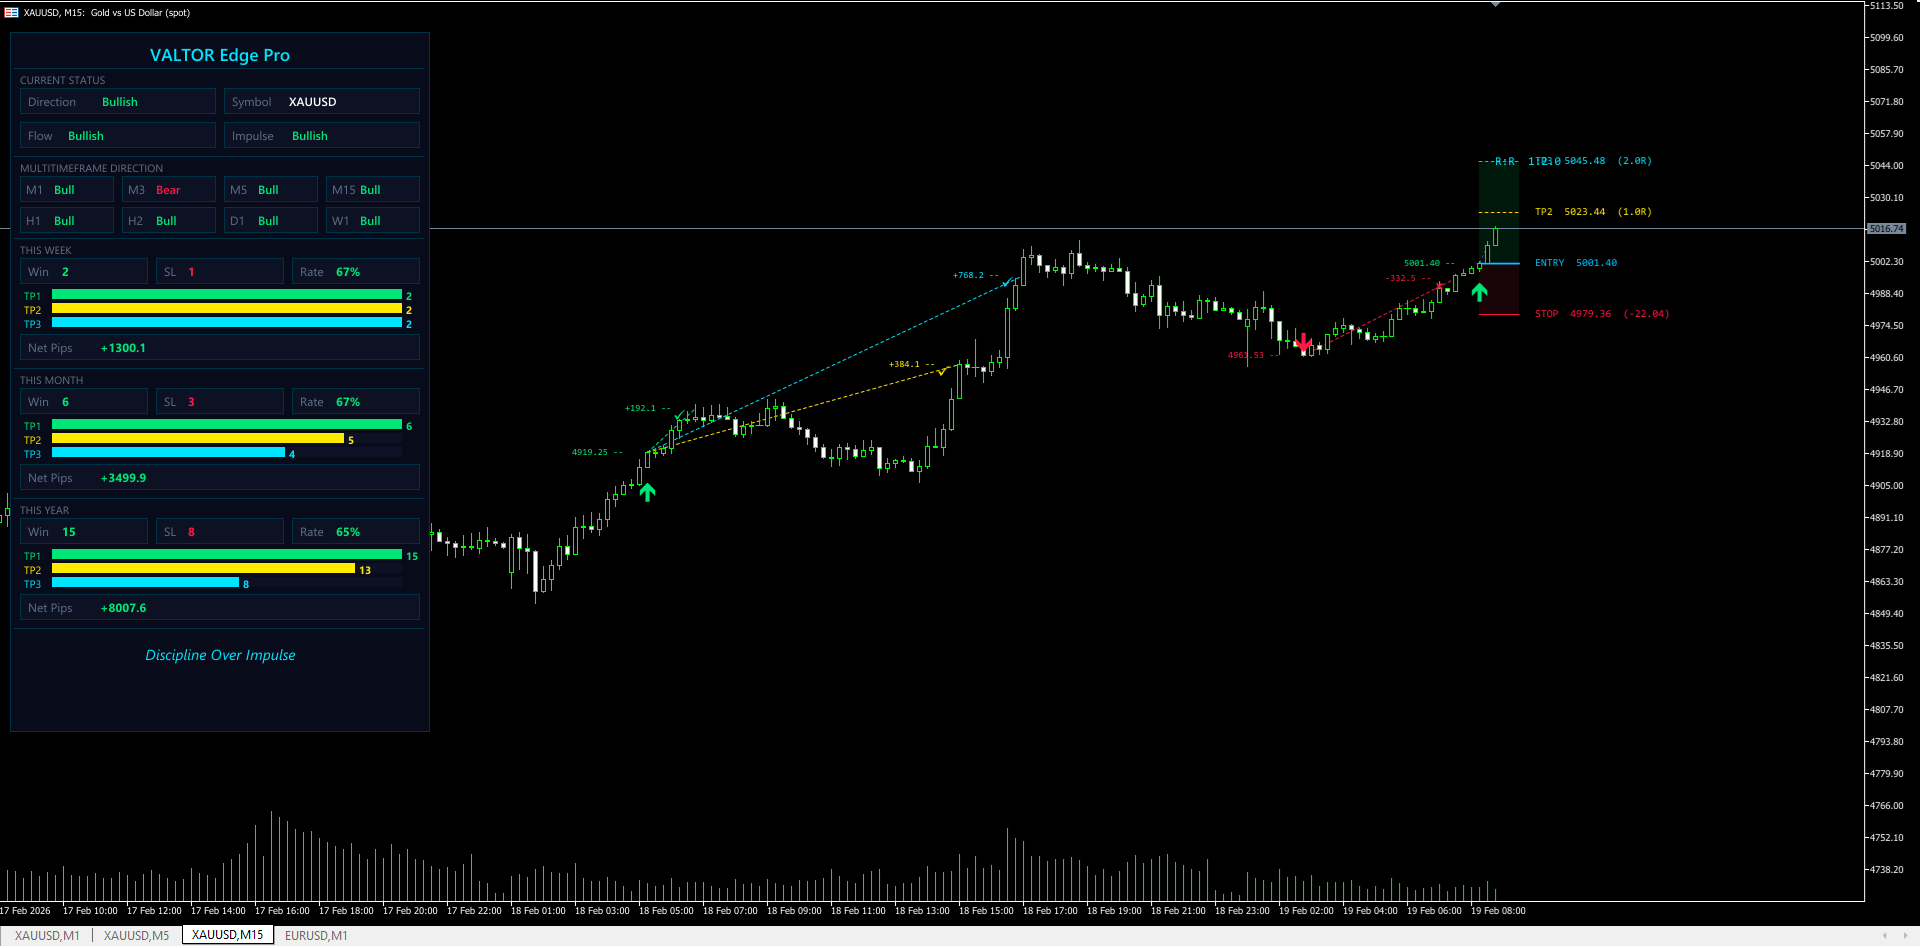Click the cyan checkmark at +768.2
This screenshot has width=1920, height=948.
coord(1006,283)
